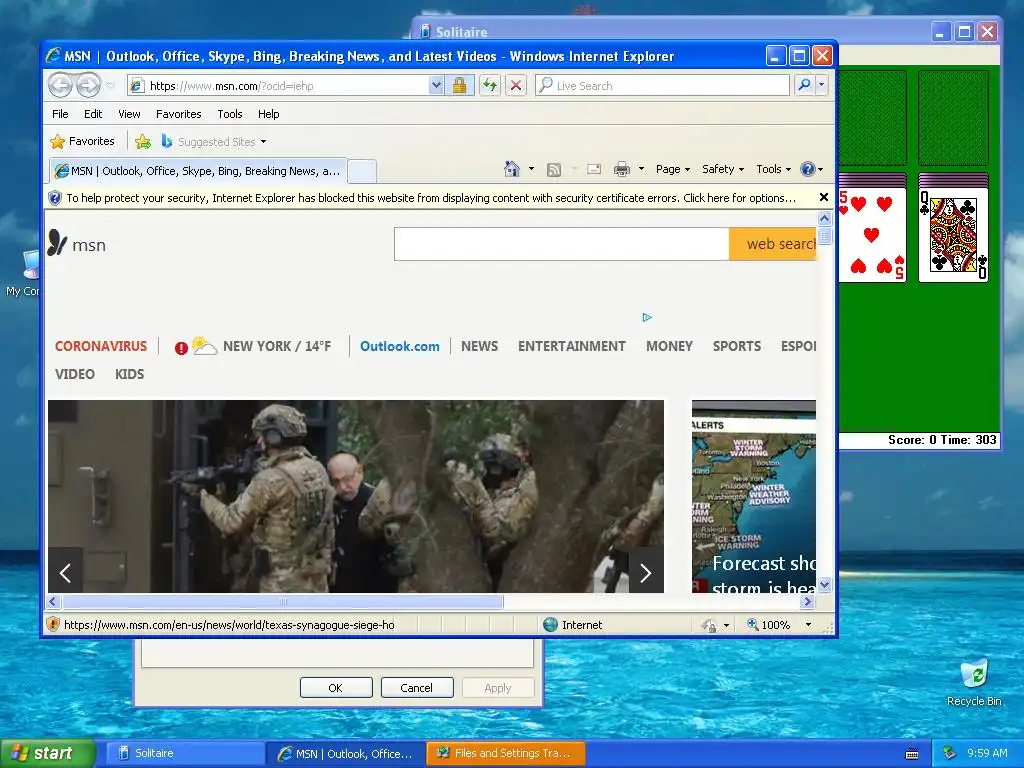Open search provider dropdown arrow

(822, 85)
